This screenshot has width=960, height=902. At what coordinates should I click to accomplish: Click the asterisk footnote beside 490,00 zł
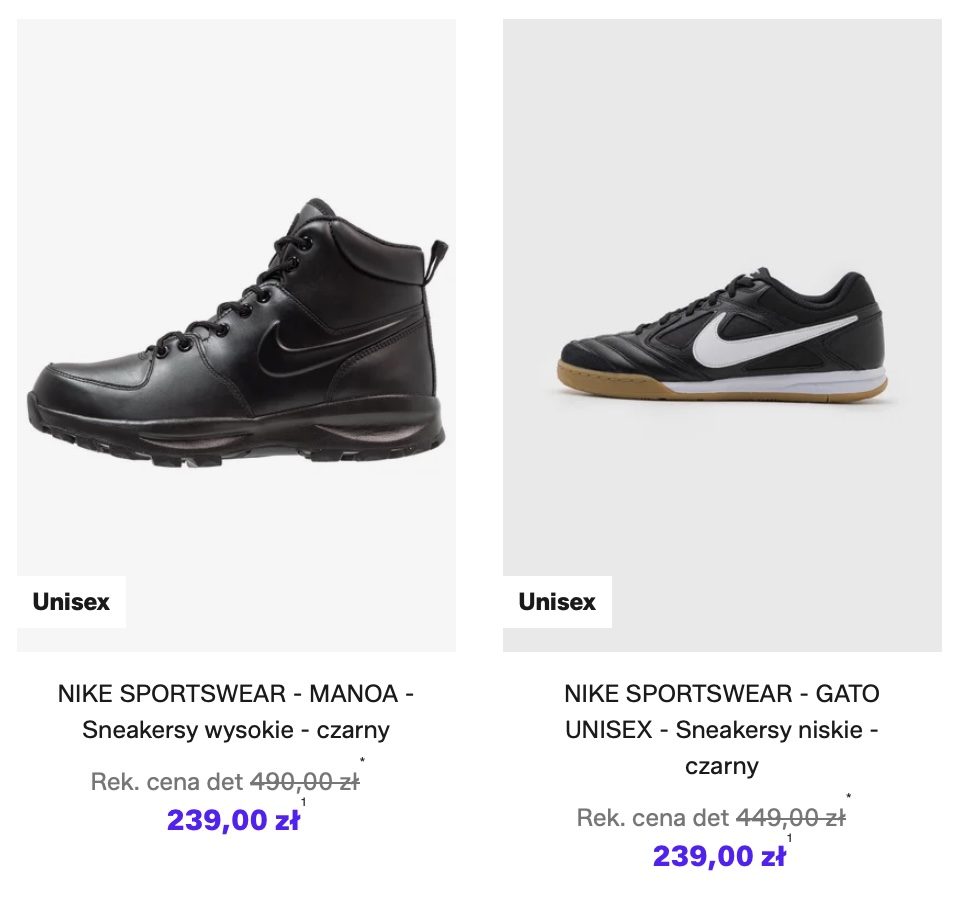coord(362,763)
